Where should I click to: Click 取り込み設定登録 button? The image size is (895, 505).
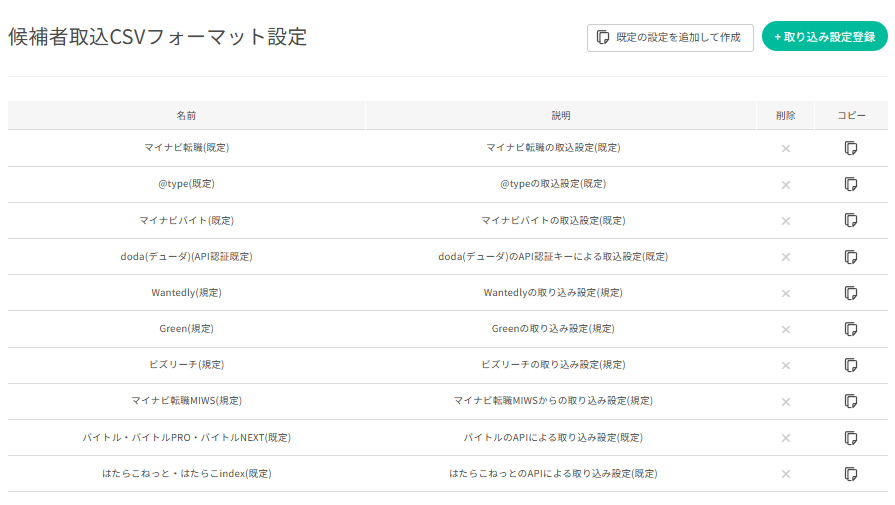click(x=824, y=37)
